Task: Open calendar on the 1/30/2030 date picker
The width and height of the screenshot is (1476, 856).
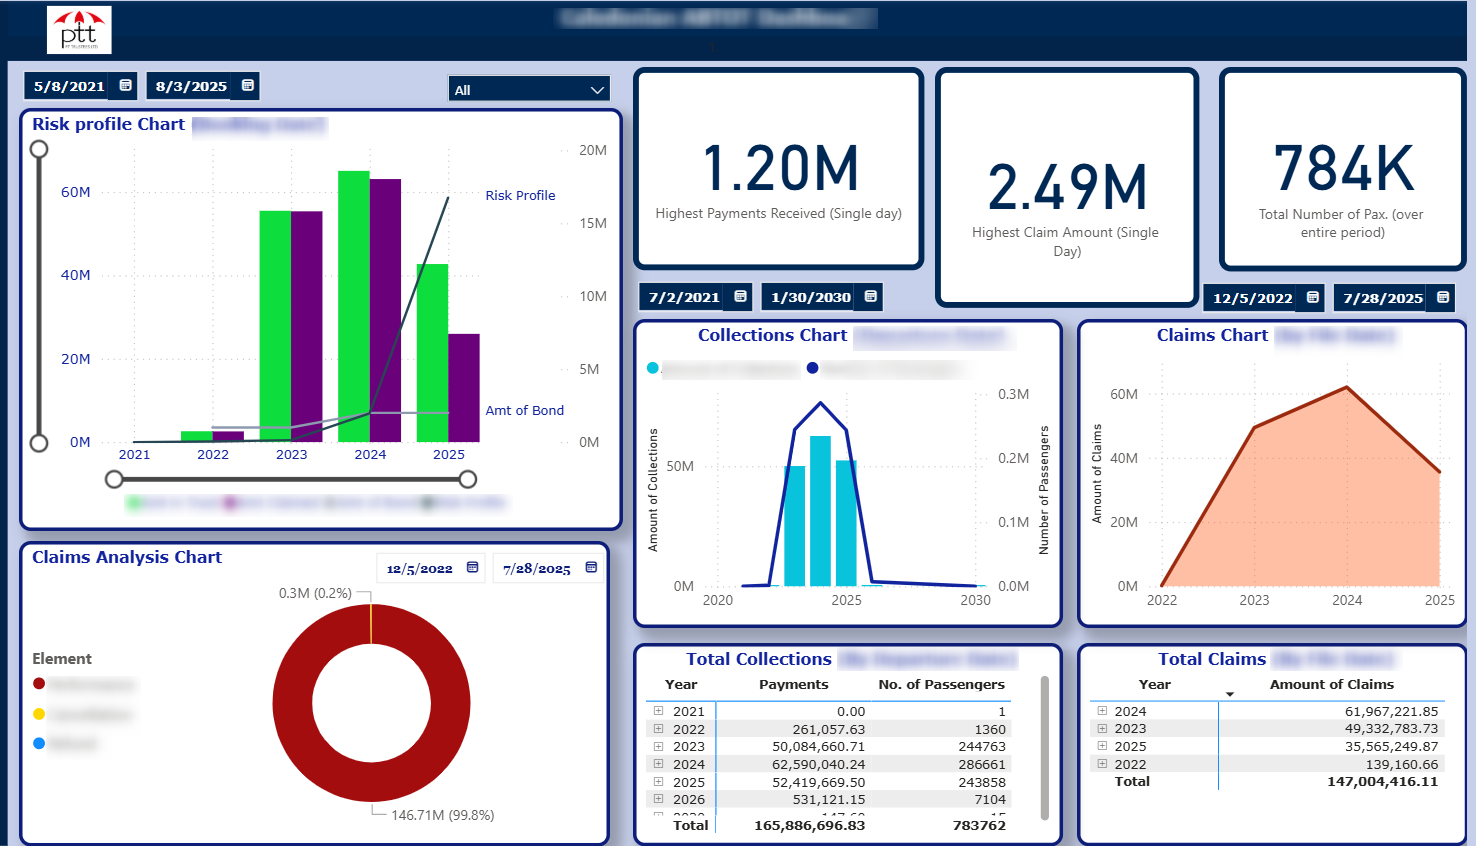Action: (x=866, y=296)
